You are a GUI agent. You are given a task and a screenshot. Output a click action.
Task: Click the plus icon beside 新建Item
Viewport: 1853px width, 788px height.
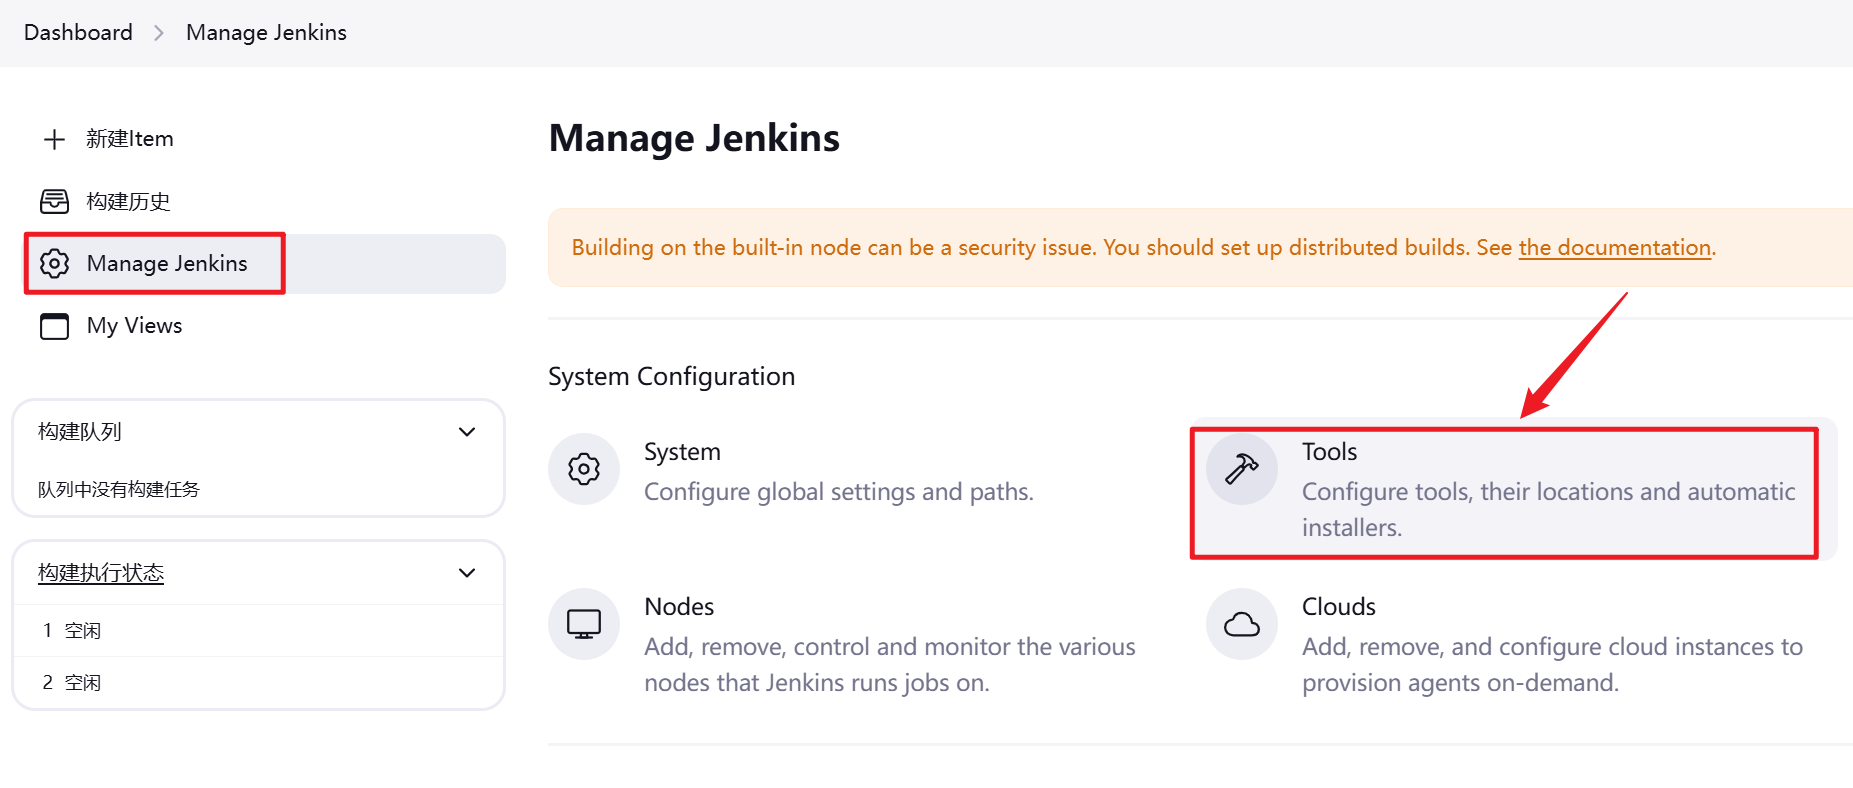coord(54,139)
